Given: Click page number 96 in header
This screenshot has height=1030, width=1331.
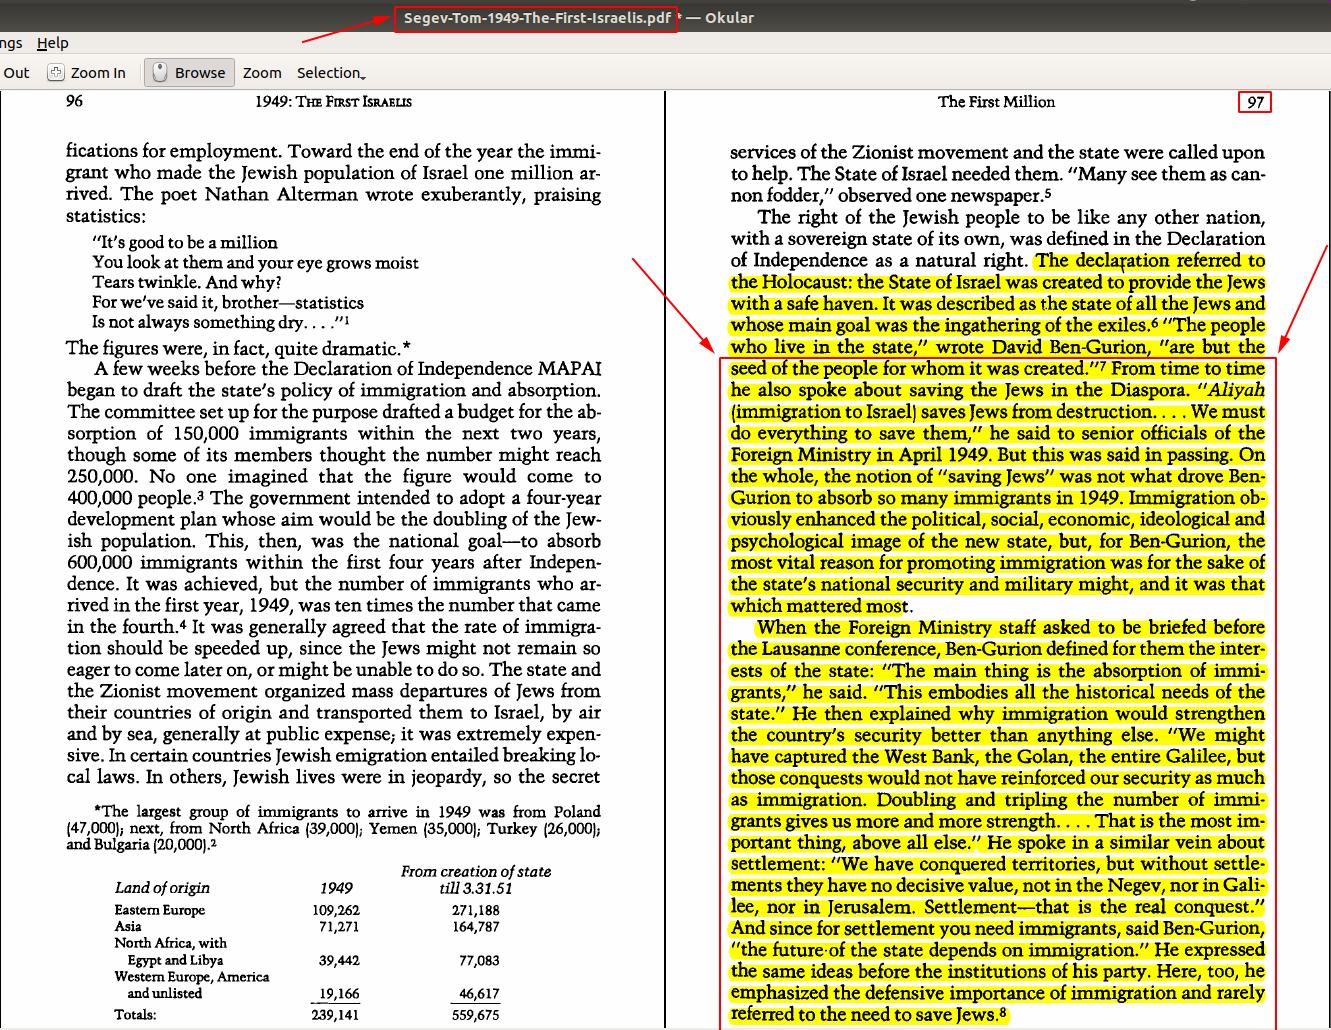Looking at the screenshot, I should coord(74,101).
